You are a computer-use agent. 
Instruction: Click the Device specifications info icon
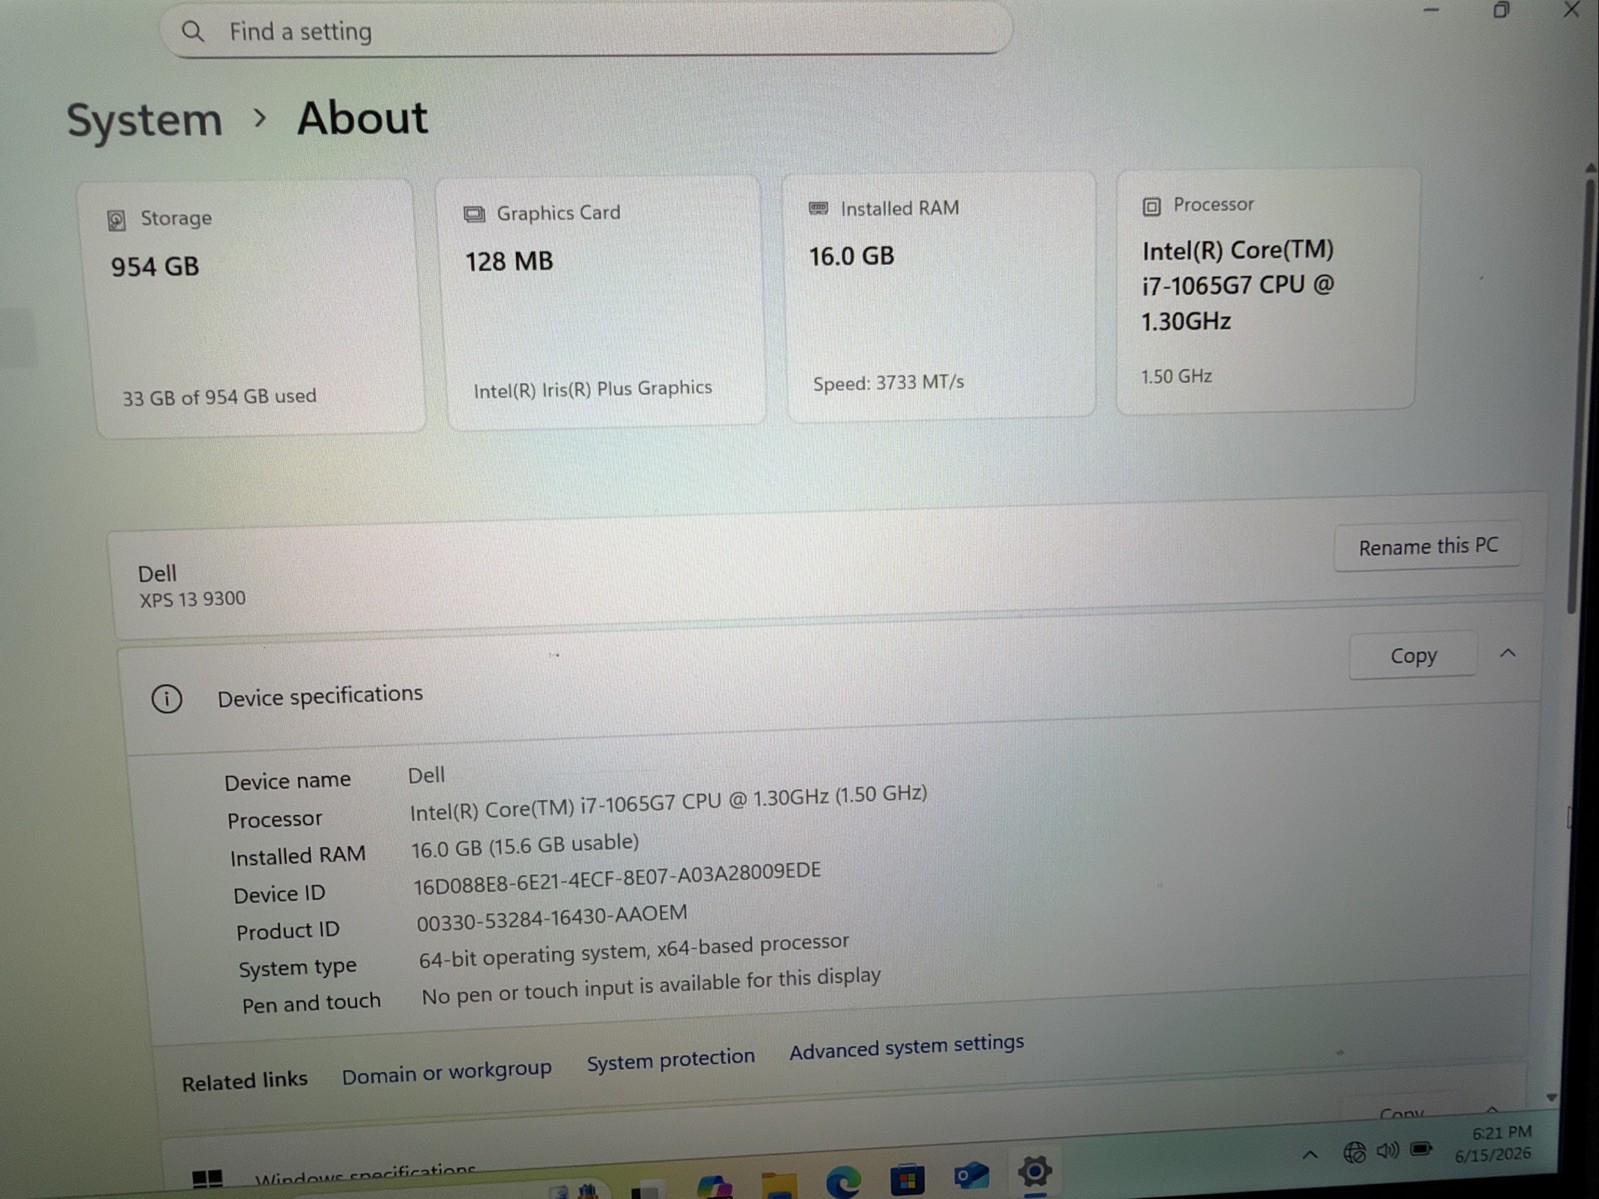tap(167, 699)
